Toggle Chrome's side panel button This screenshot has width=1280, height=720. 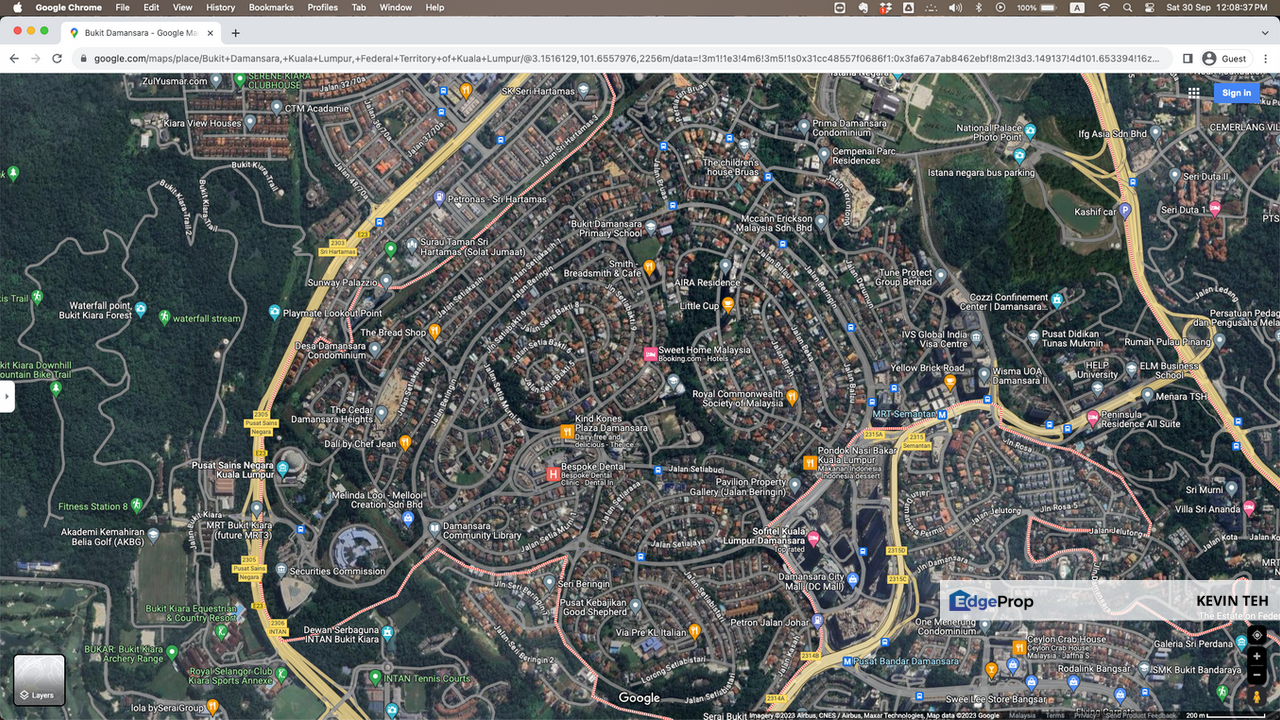coord(1188,59)
